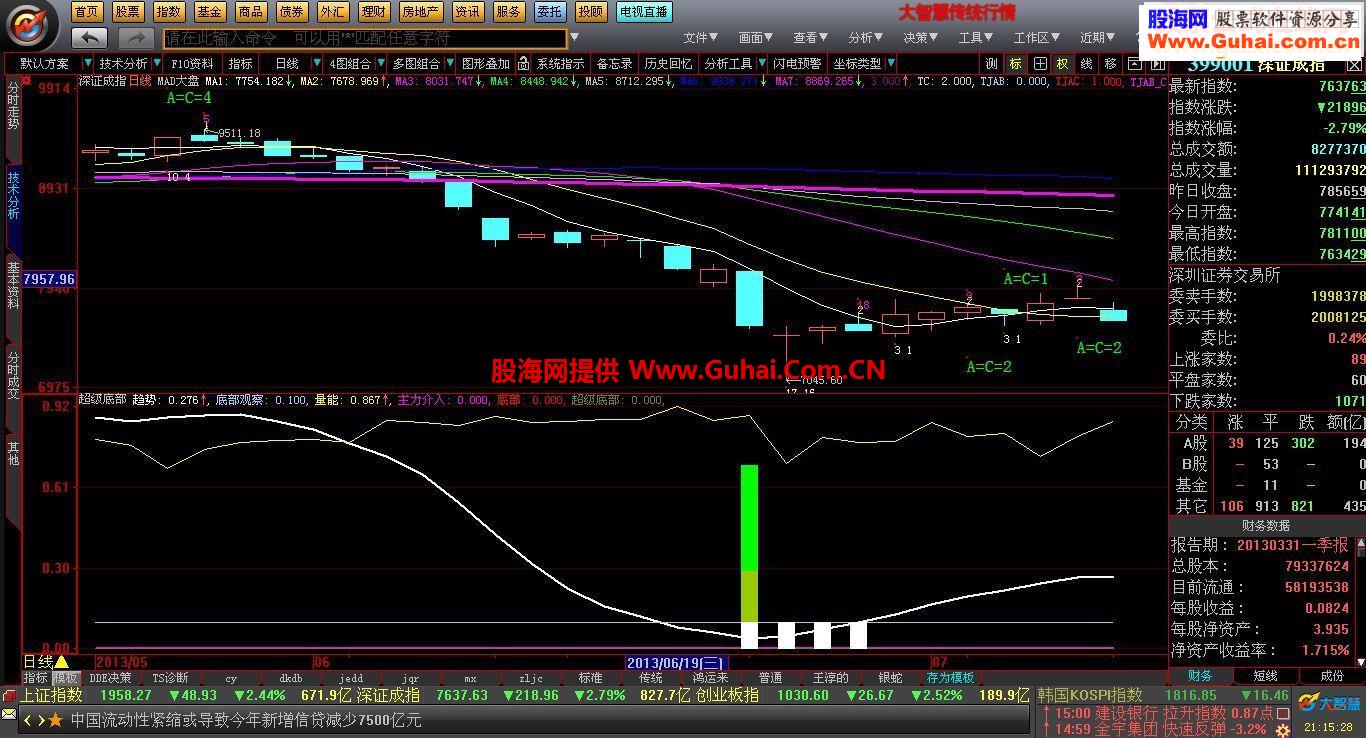Image resolution: width=1366 pixels, height=738 pixels.
Task: Click the 股票 button
Action: pos(127,12)
